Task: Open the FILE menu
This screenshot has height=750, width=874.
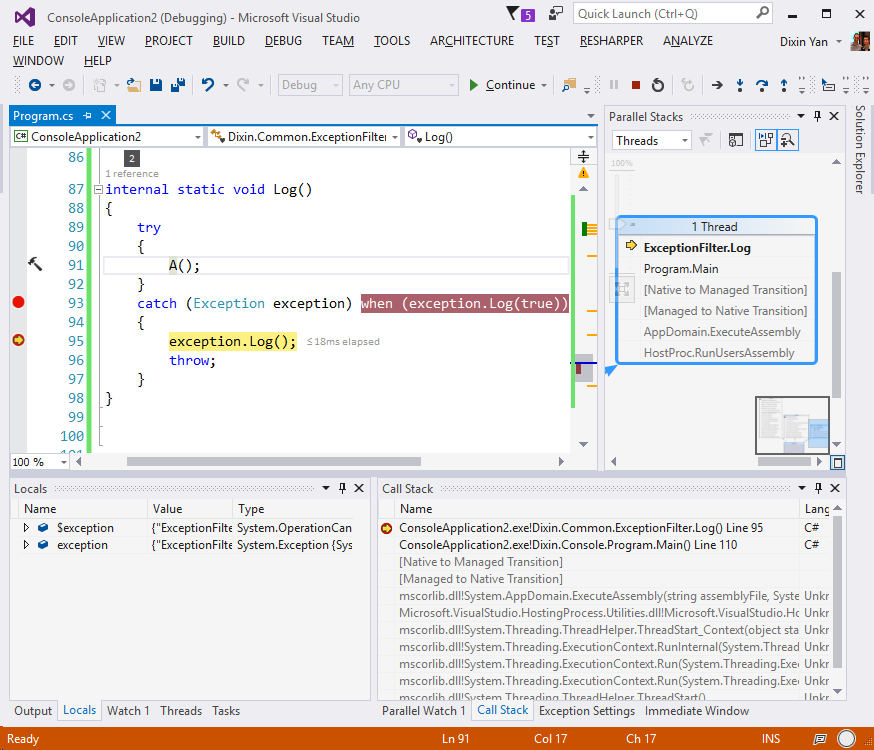Action: [23, 41]
